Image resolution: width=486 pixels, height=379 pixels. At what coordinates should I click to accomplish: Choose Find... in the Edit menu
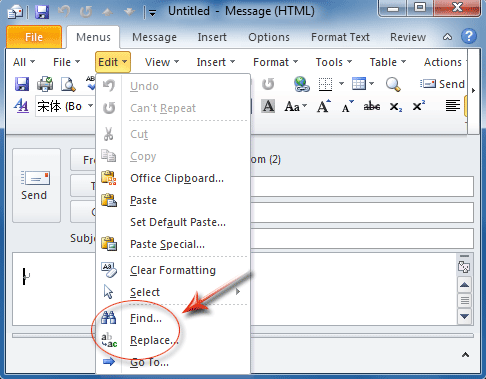point(146,318)
